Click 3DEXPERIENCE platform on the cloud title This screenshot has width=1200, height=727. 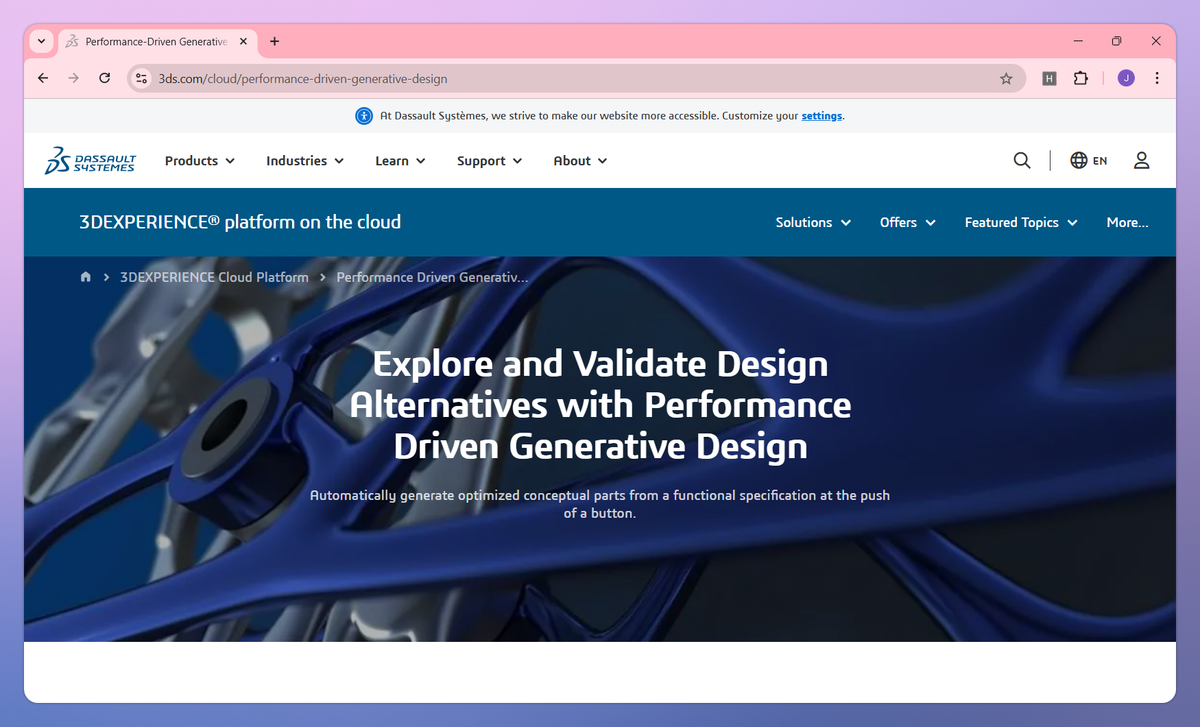click(240, 222)
